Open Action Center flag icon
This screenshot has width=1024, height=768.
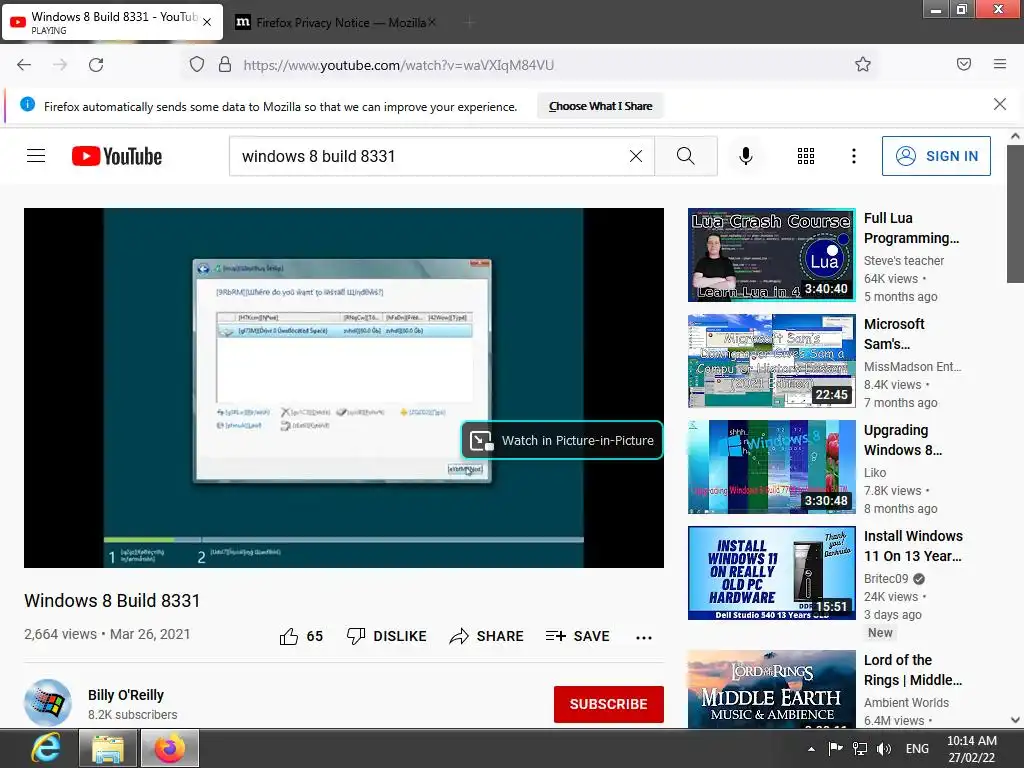pos(835,748)
